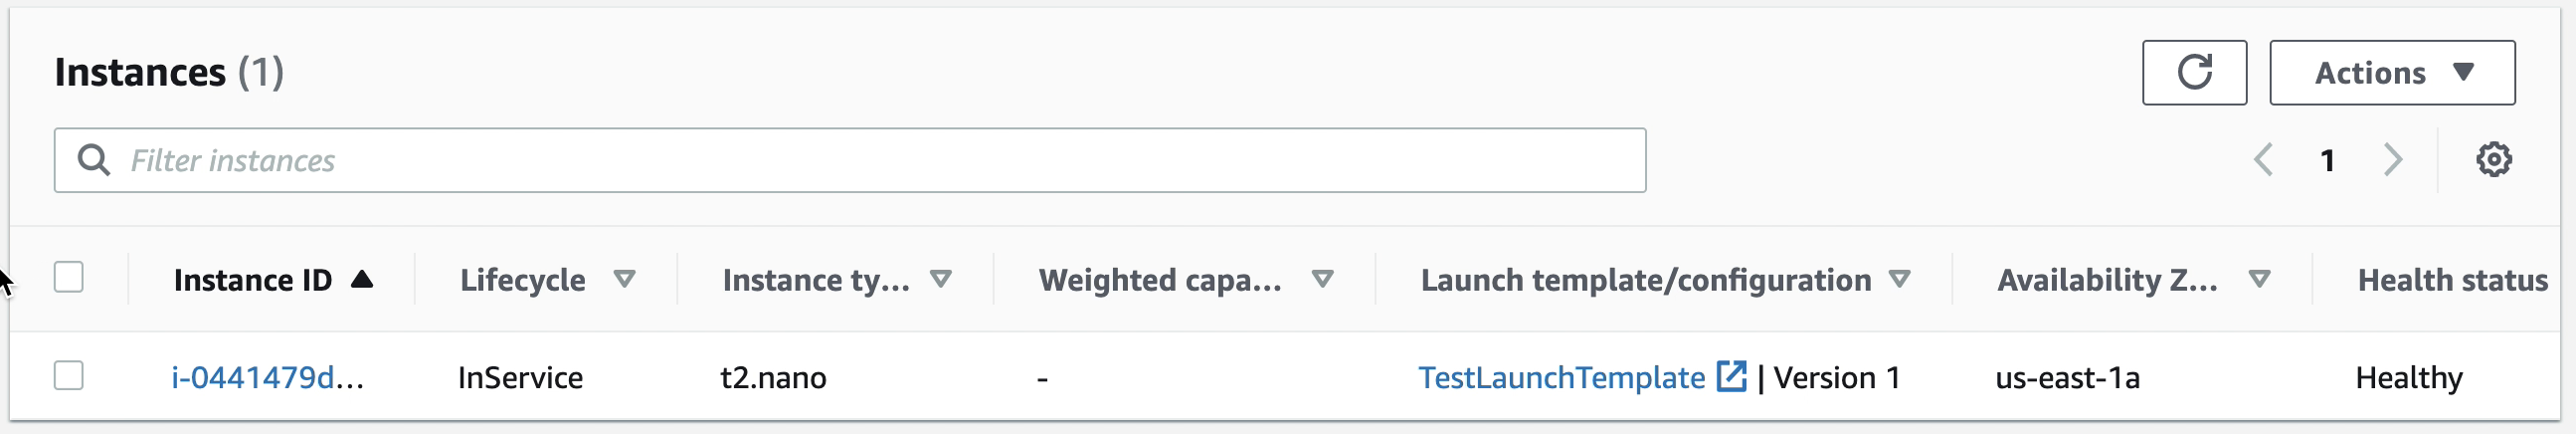
Task: Open the TestLaunchTemplate link
Action: 1561,378
